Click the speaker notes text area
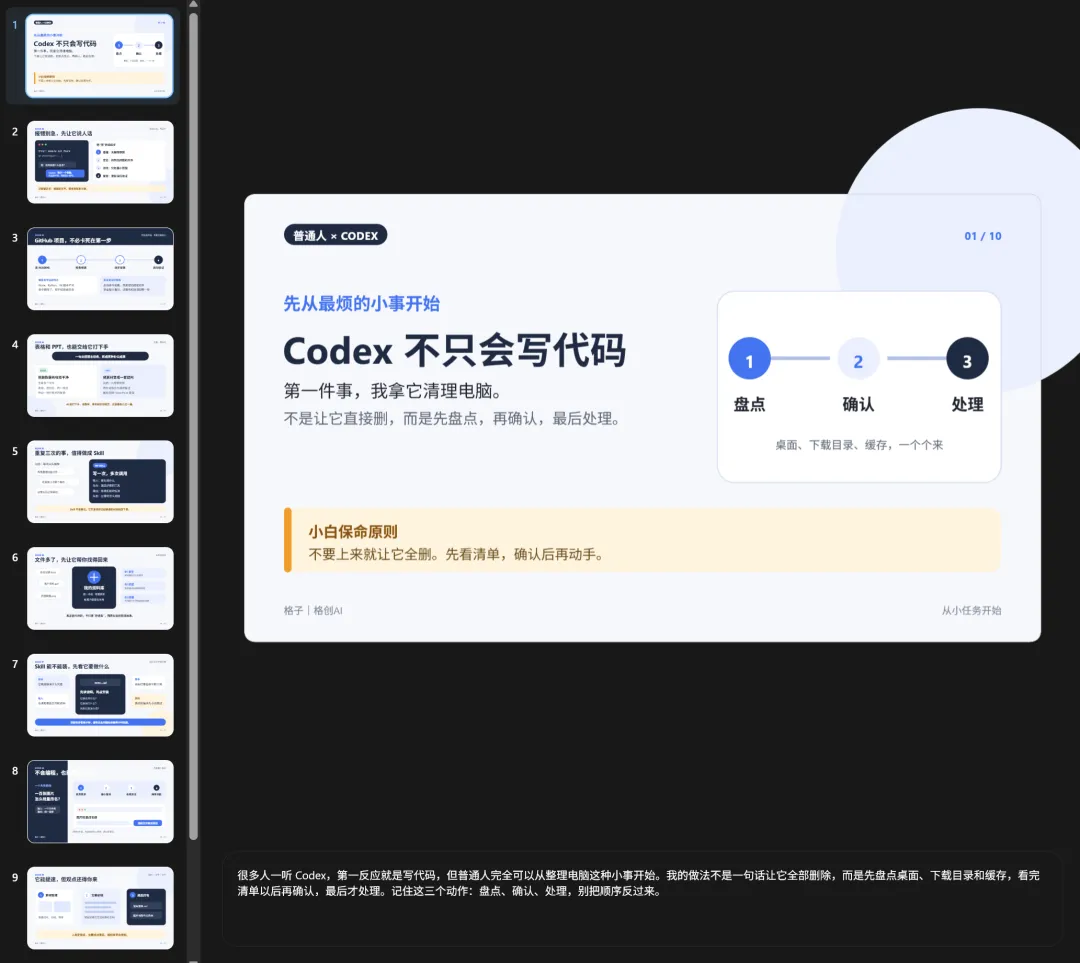The width and height of the screenshot is (1080, 963). pos(641,899)
